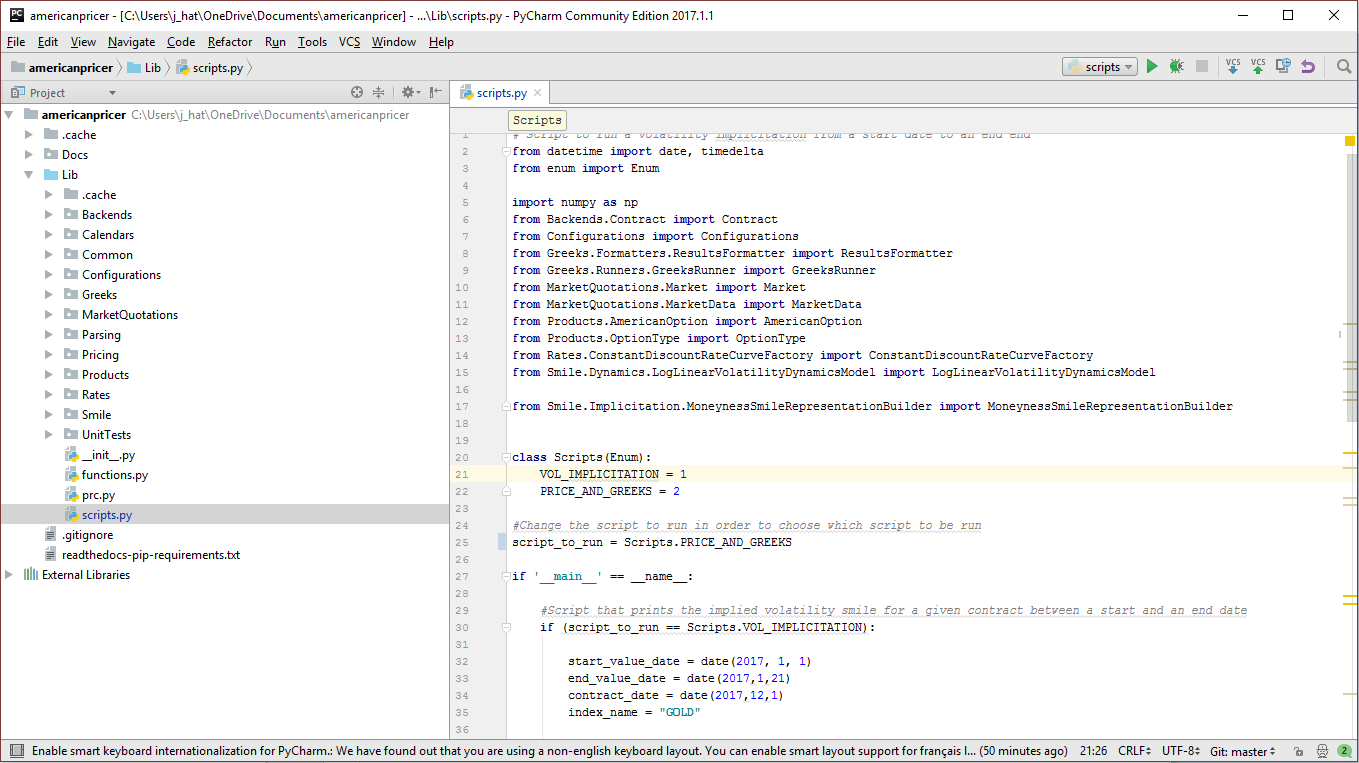Expand the Docs folder
This screenshot has width=1359, height=763.
point(30,155)
